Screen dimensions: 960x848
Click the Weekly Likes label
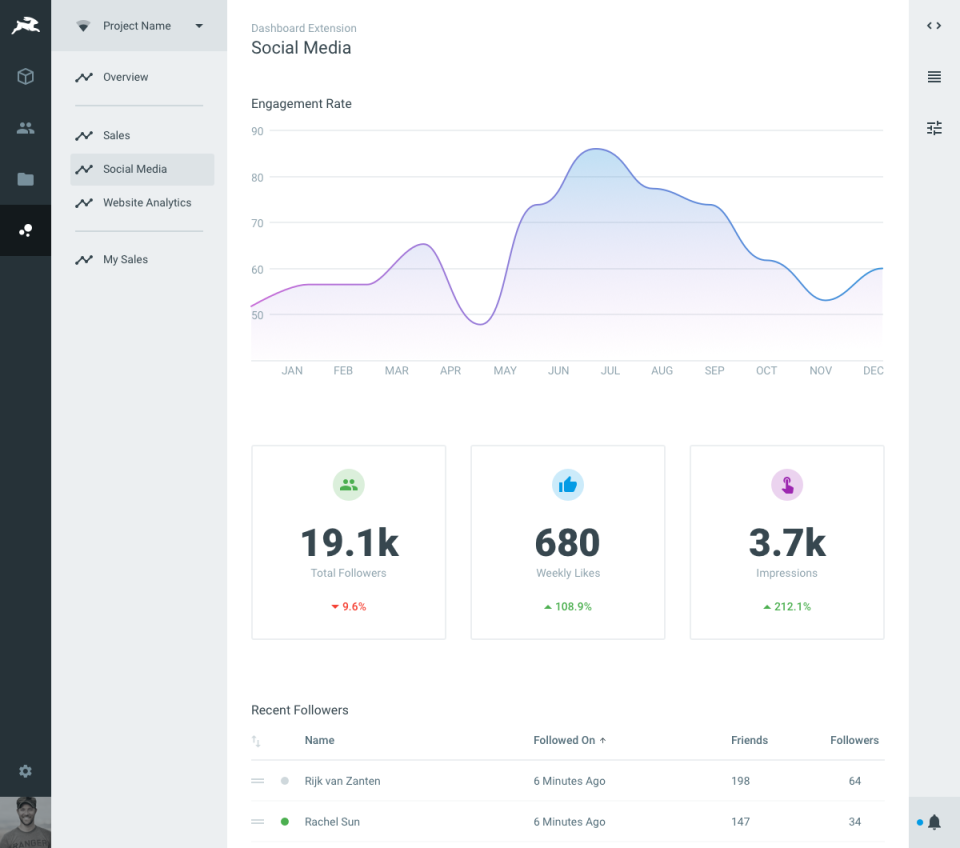(x=568, y=573)
